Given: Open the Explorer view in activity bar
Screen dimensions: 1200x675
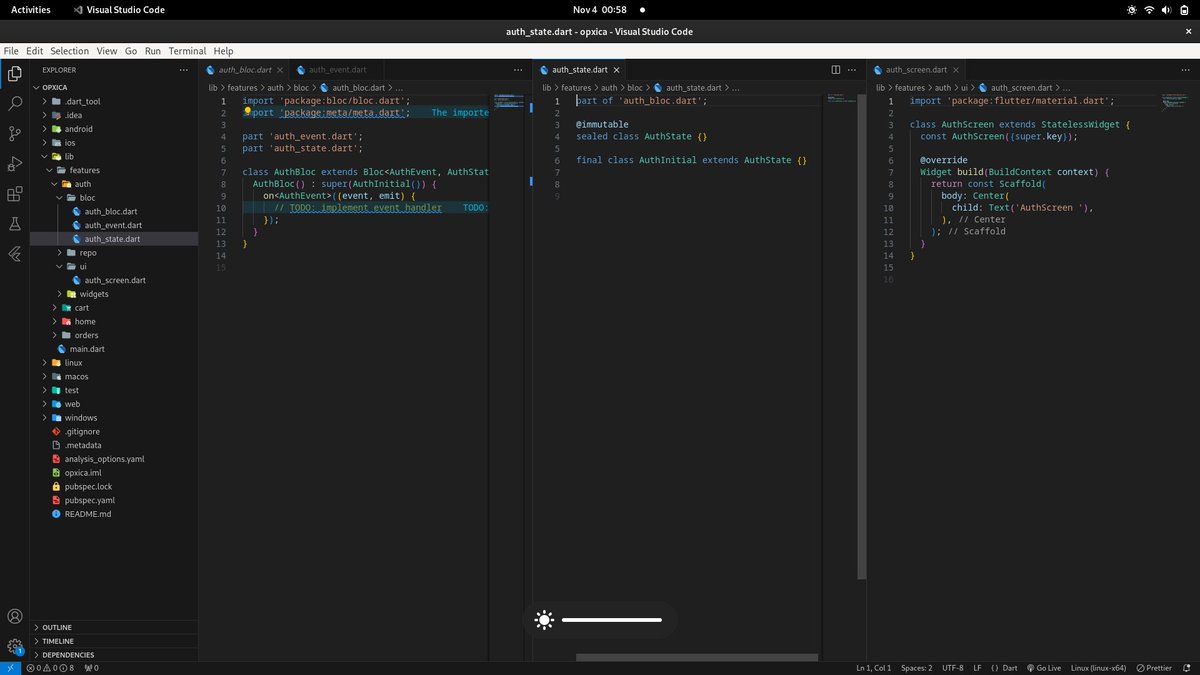Looking at the screenshot, I should [x=15, y=73].
